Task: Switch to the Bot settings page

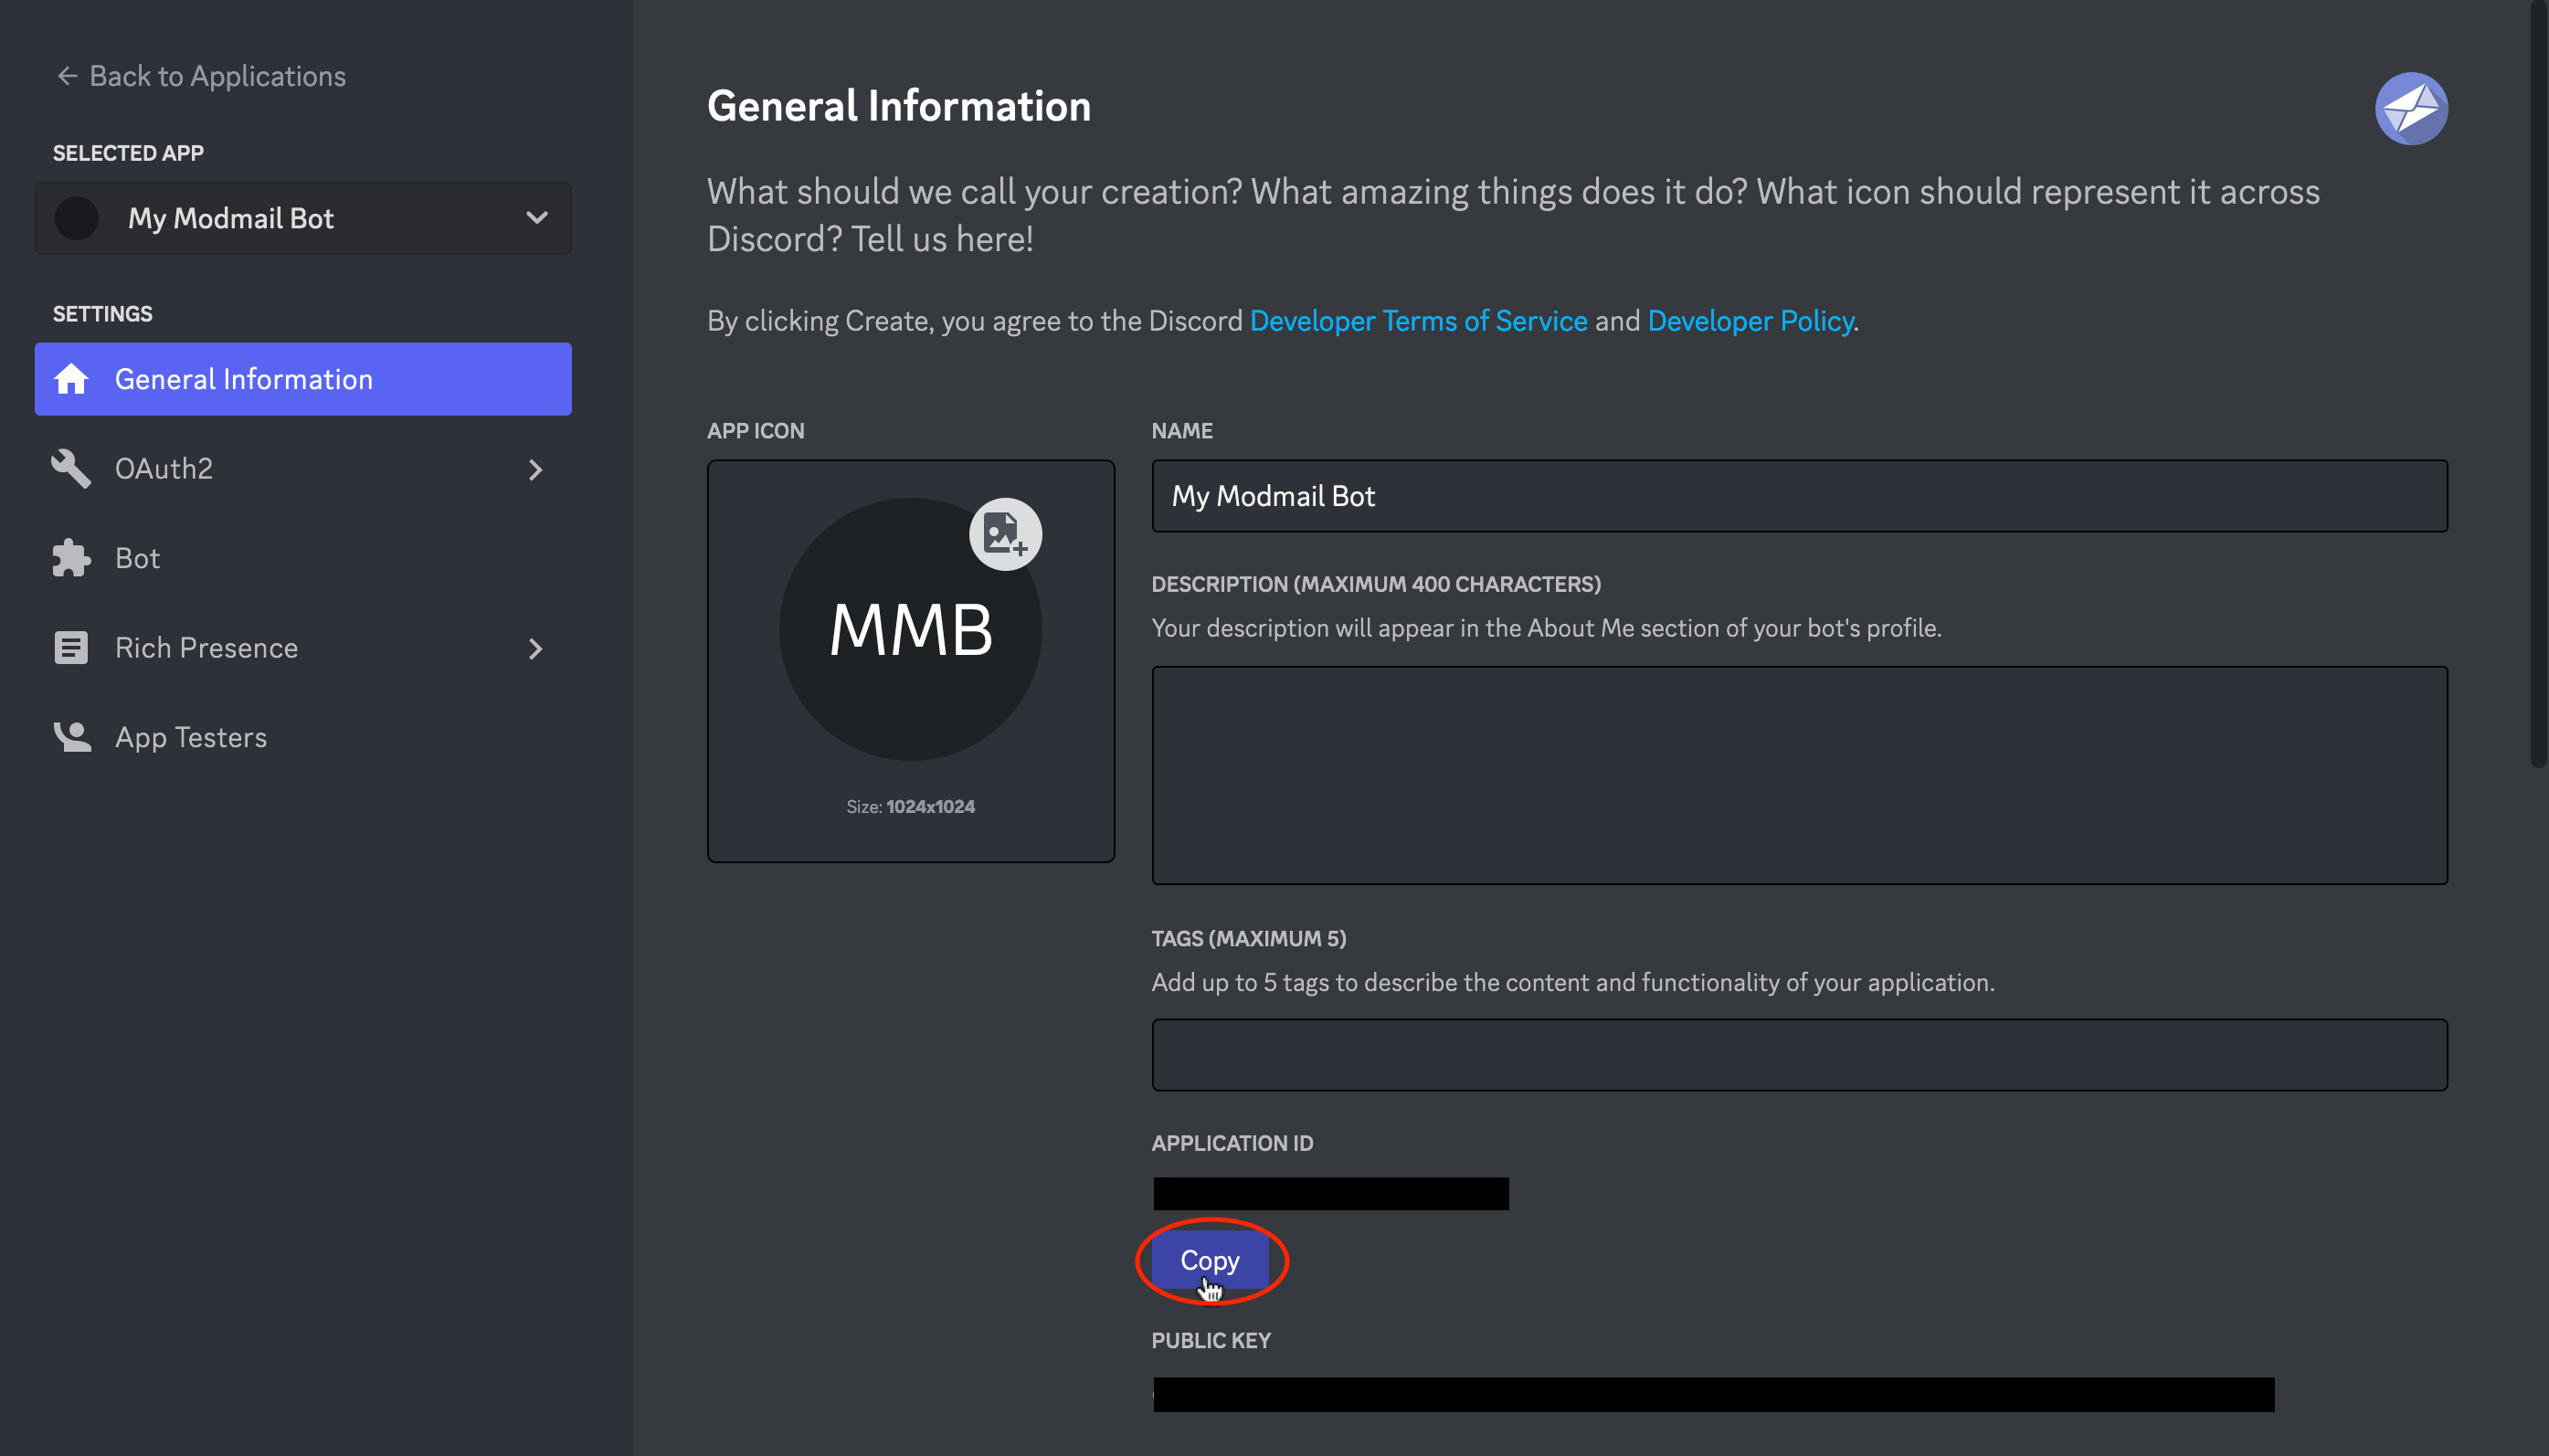Action: (138, 558)
